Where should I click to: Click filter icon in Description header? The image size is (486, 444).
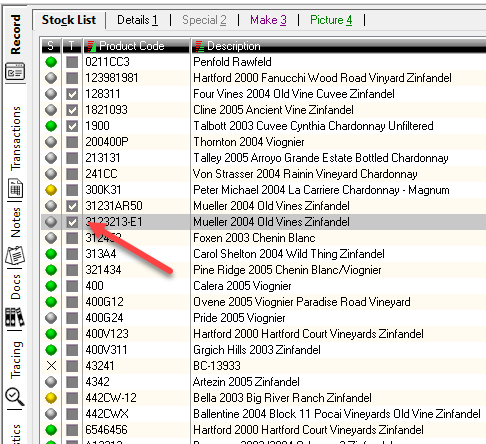pyautogui.click(x=199, y=46)
